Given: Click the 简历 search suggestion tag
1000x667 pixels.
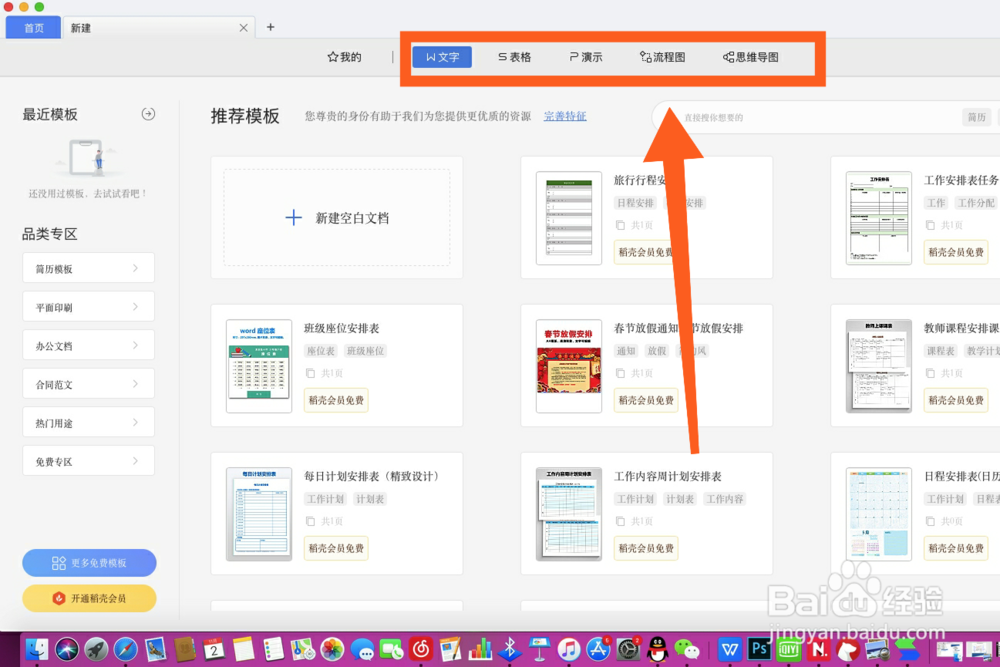Looking at the screenshot, I should pos(976,117).
